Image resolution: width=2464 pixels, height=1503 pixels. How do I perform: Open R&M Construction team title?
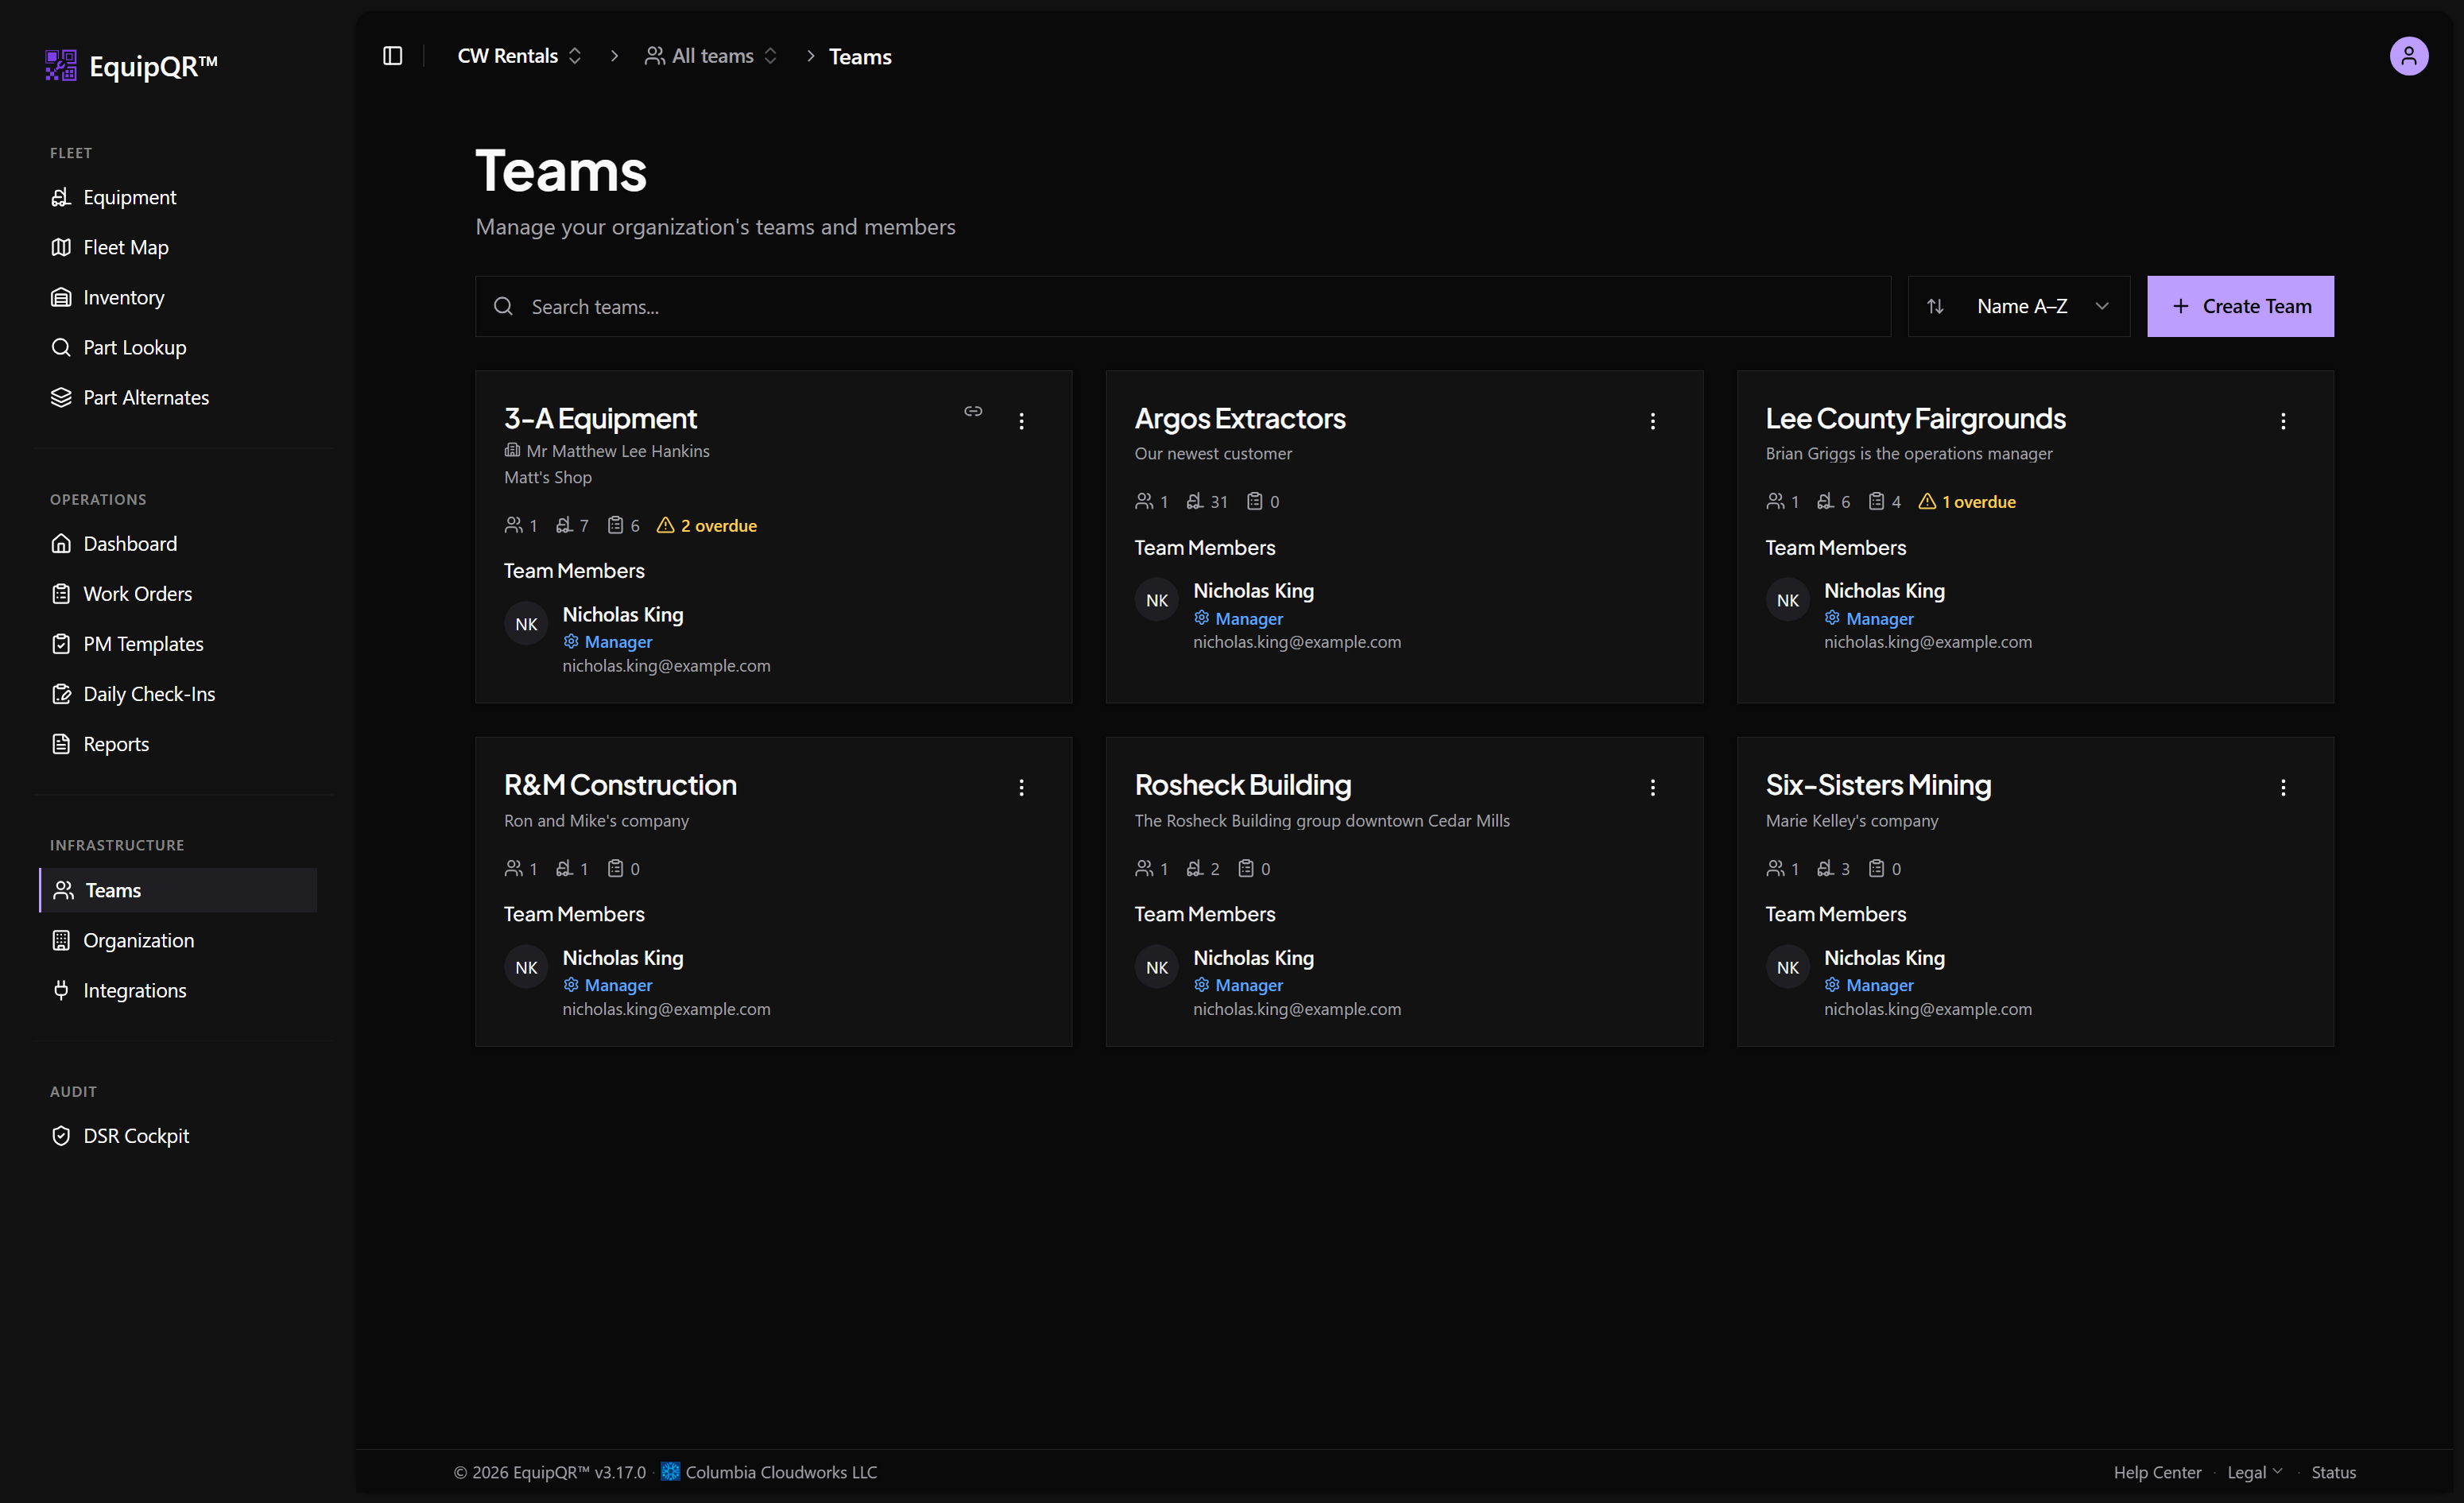(620, 785)
